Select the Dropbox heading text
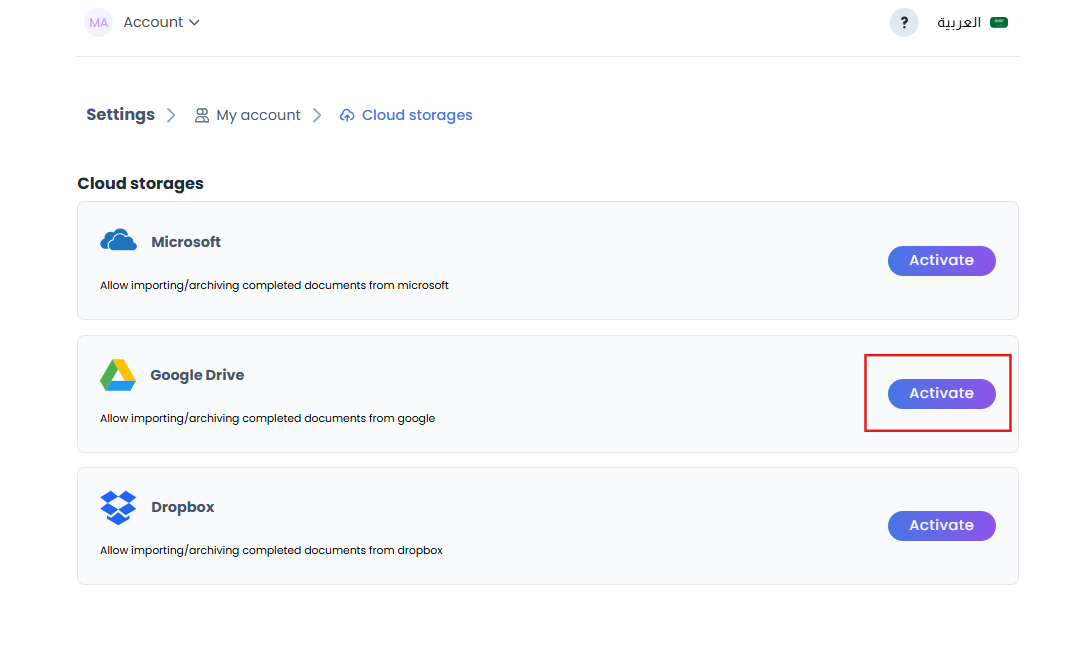 point(182,507)
